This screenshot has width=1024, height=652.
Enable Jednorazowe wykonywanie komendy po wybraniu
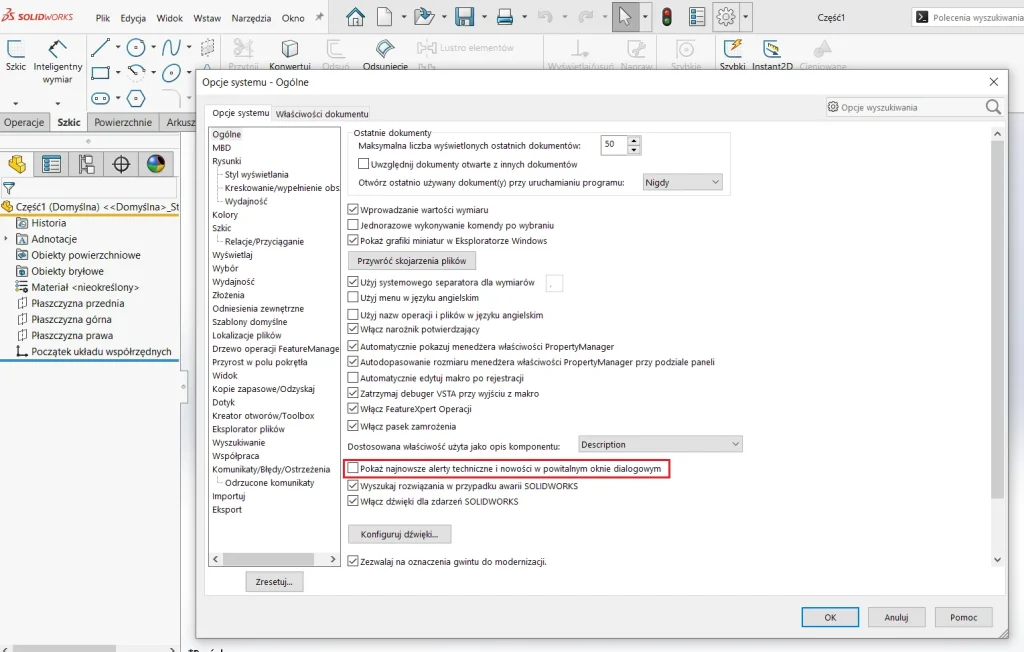(353, 225)
